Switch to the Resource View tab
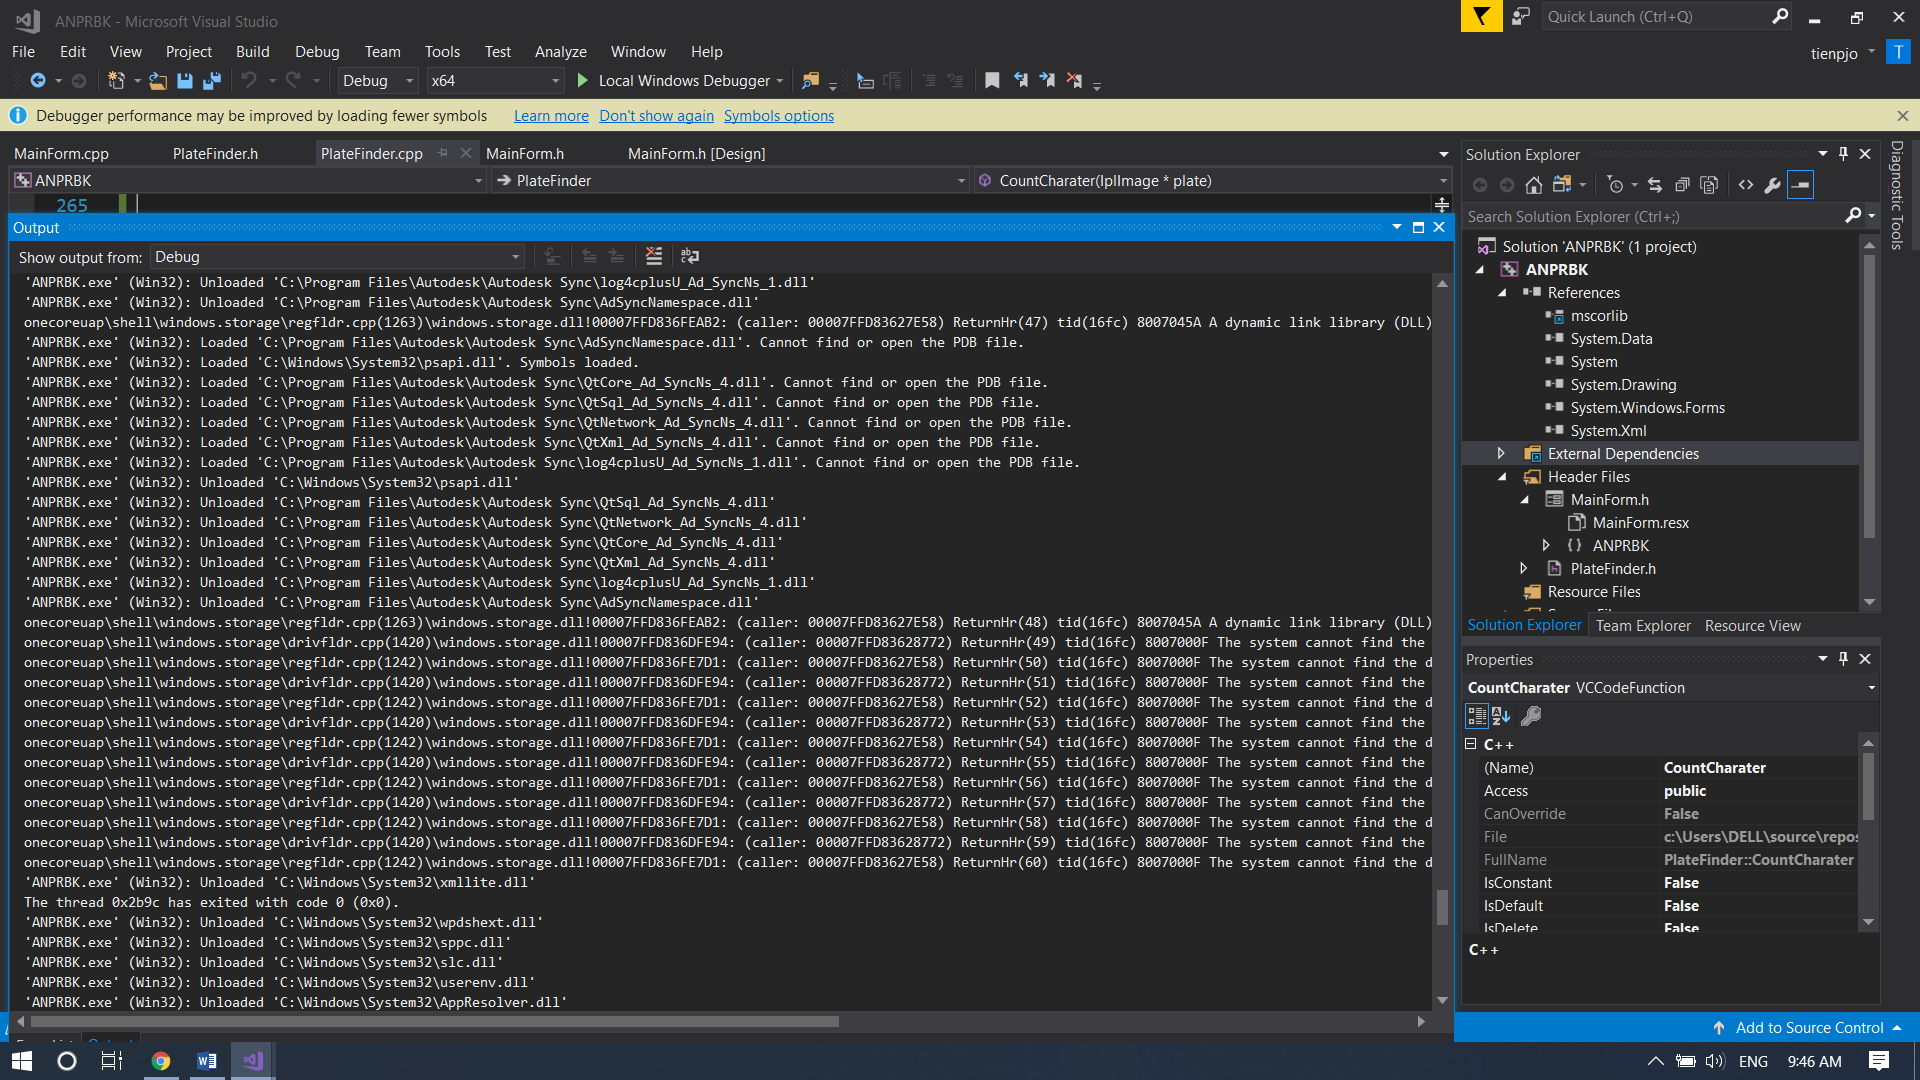The width and height of the screenshot is (1920, 1080). [1752, 626]
